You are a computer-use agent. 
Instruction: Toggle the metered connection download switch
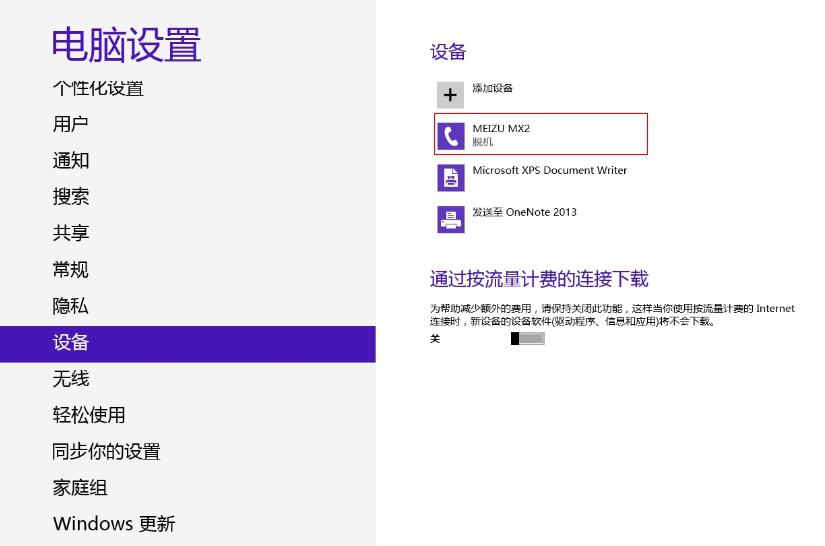(x=528, y=339)
